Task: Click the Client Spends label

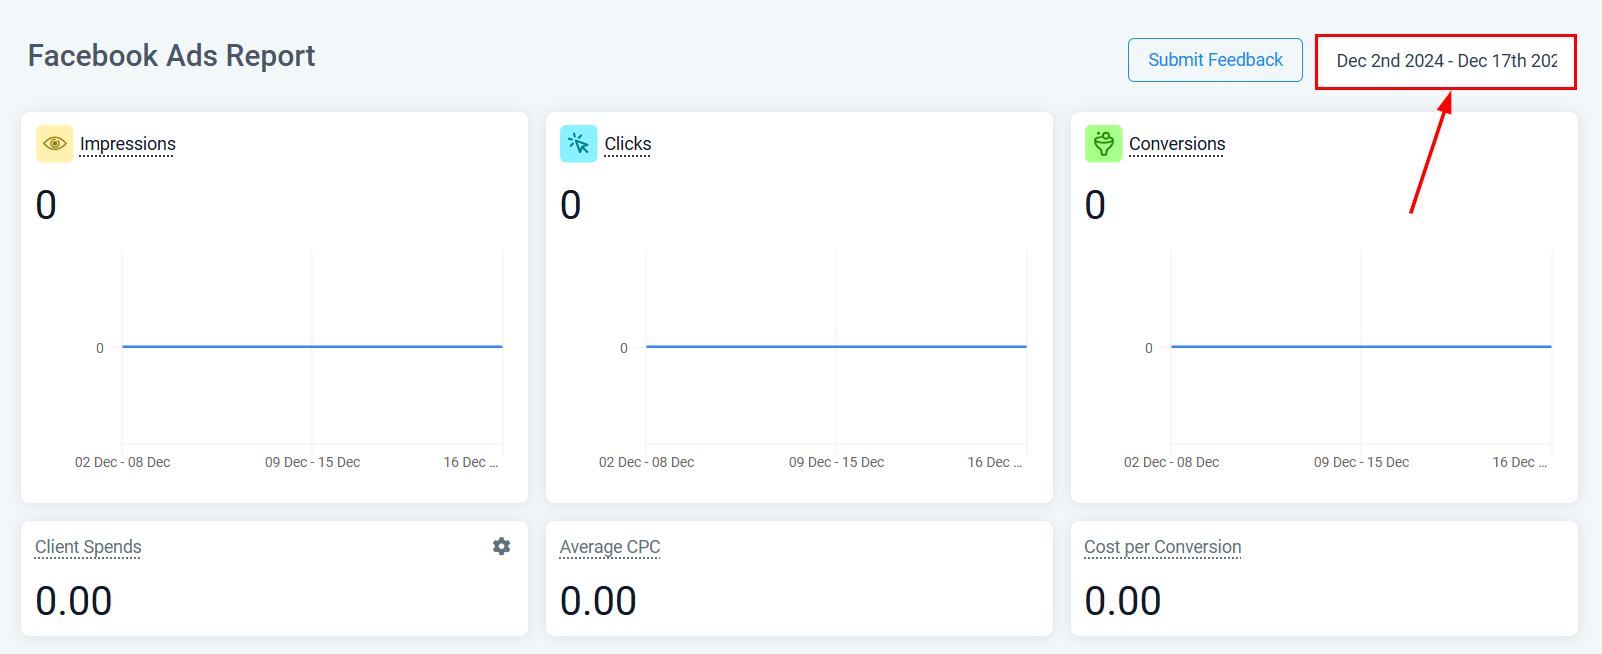Action: (x=88, y=547)
